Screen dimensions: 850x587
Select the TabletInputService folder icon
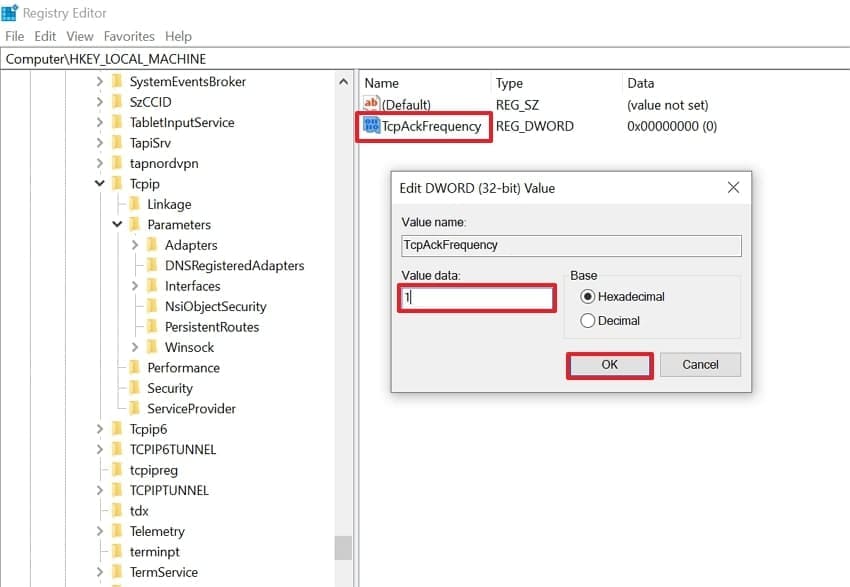(117, 122)
